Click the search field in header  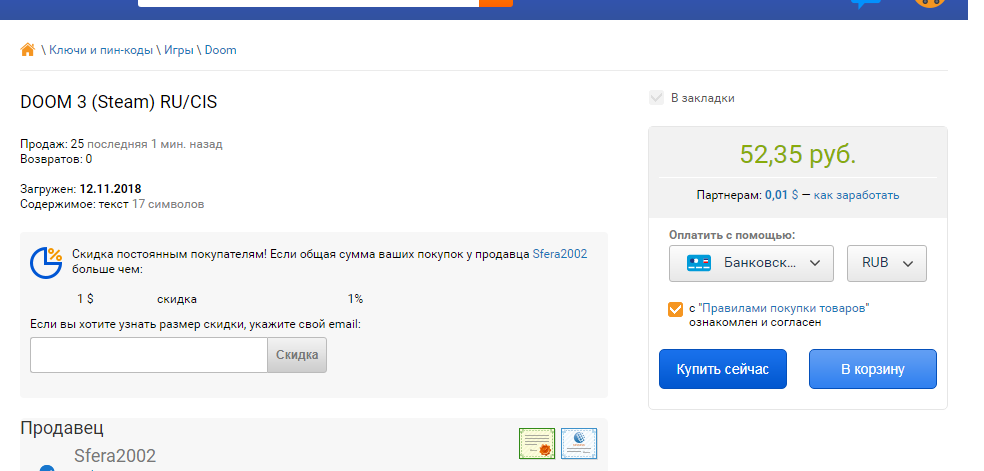pyautogui.click(x=308, y=3)
